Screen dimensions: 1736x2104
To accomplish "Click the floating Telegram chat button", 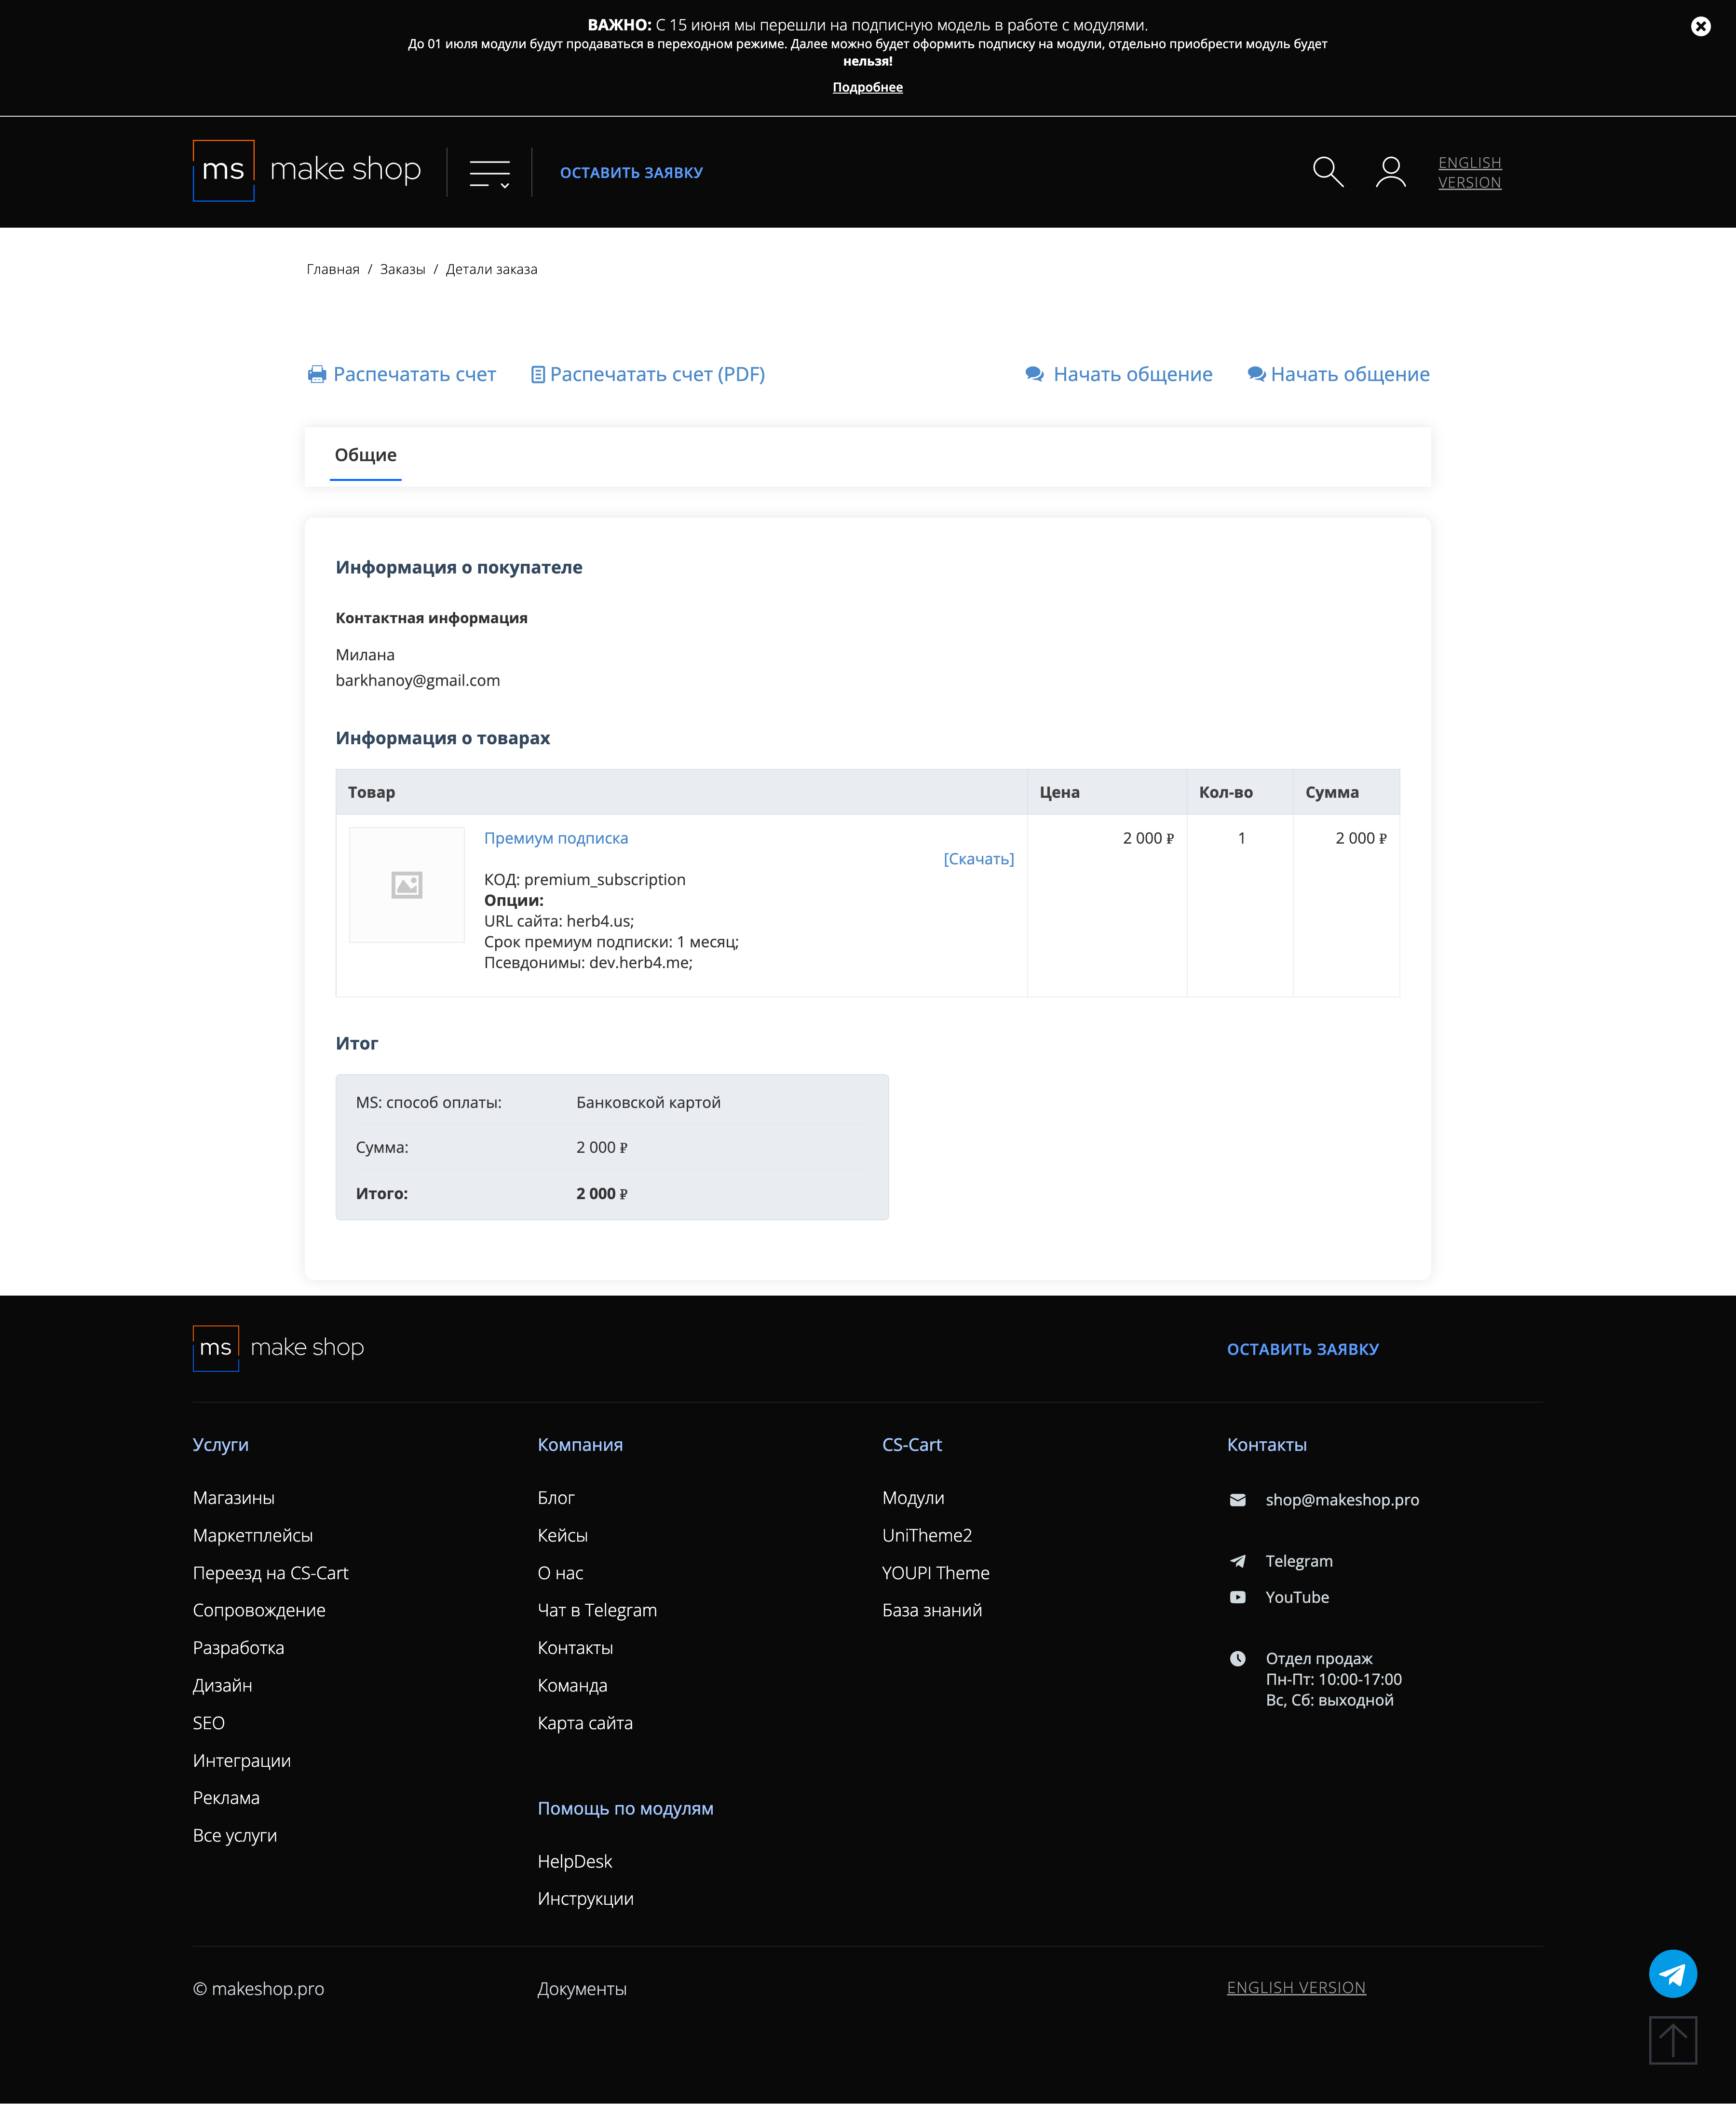I will click(1672, 1973).
